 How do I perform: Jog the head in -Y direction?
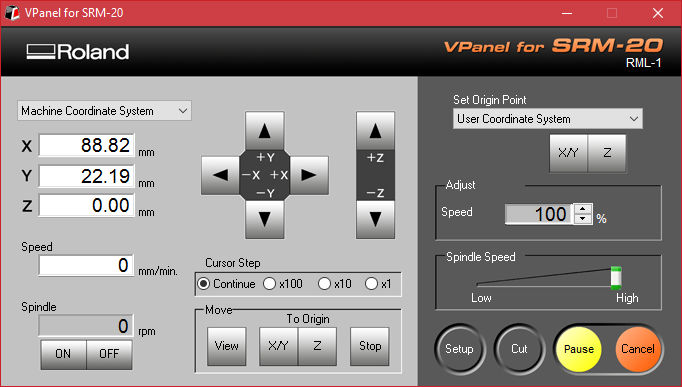tap(264, 219)
